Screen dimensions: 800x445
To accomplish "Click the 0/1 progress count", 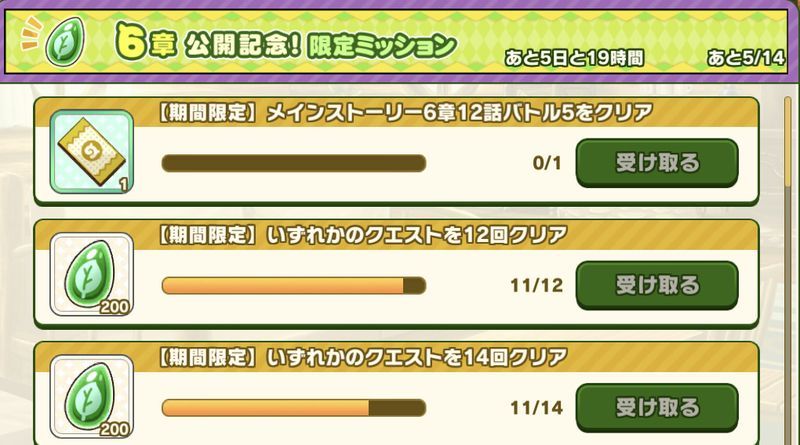I will tap(547, 164).
